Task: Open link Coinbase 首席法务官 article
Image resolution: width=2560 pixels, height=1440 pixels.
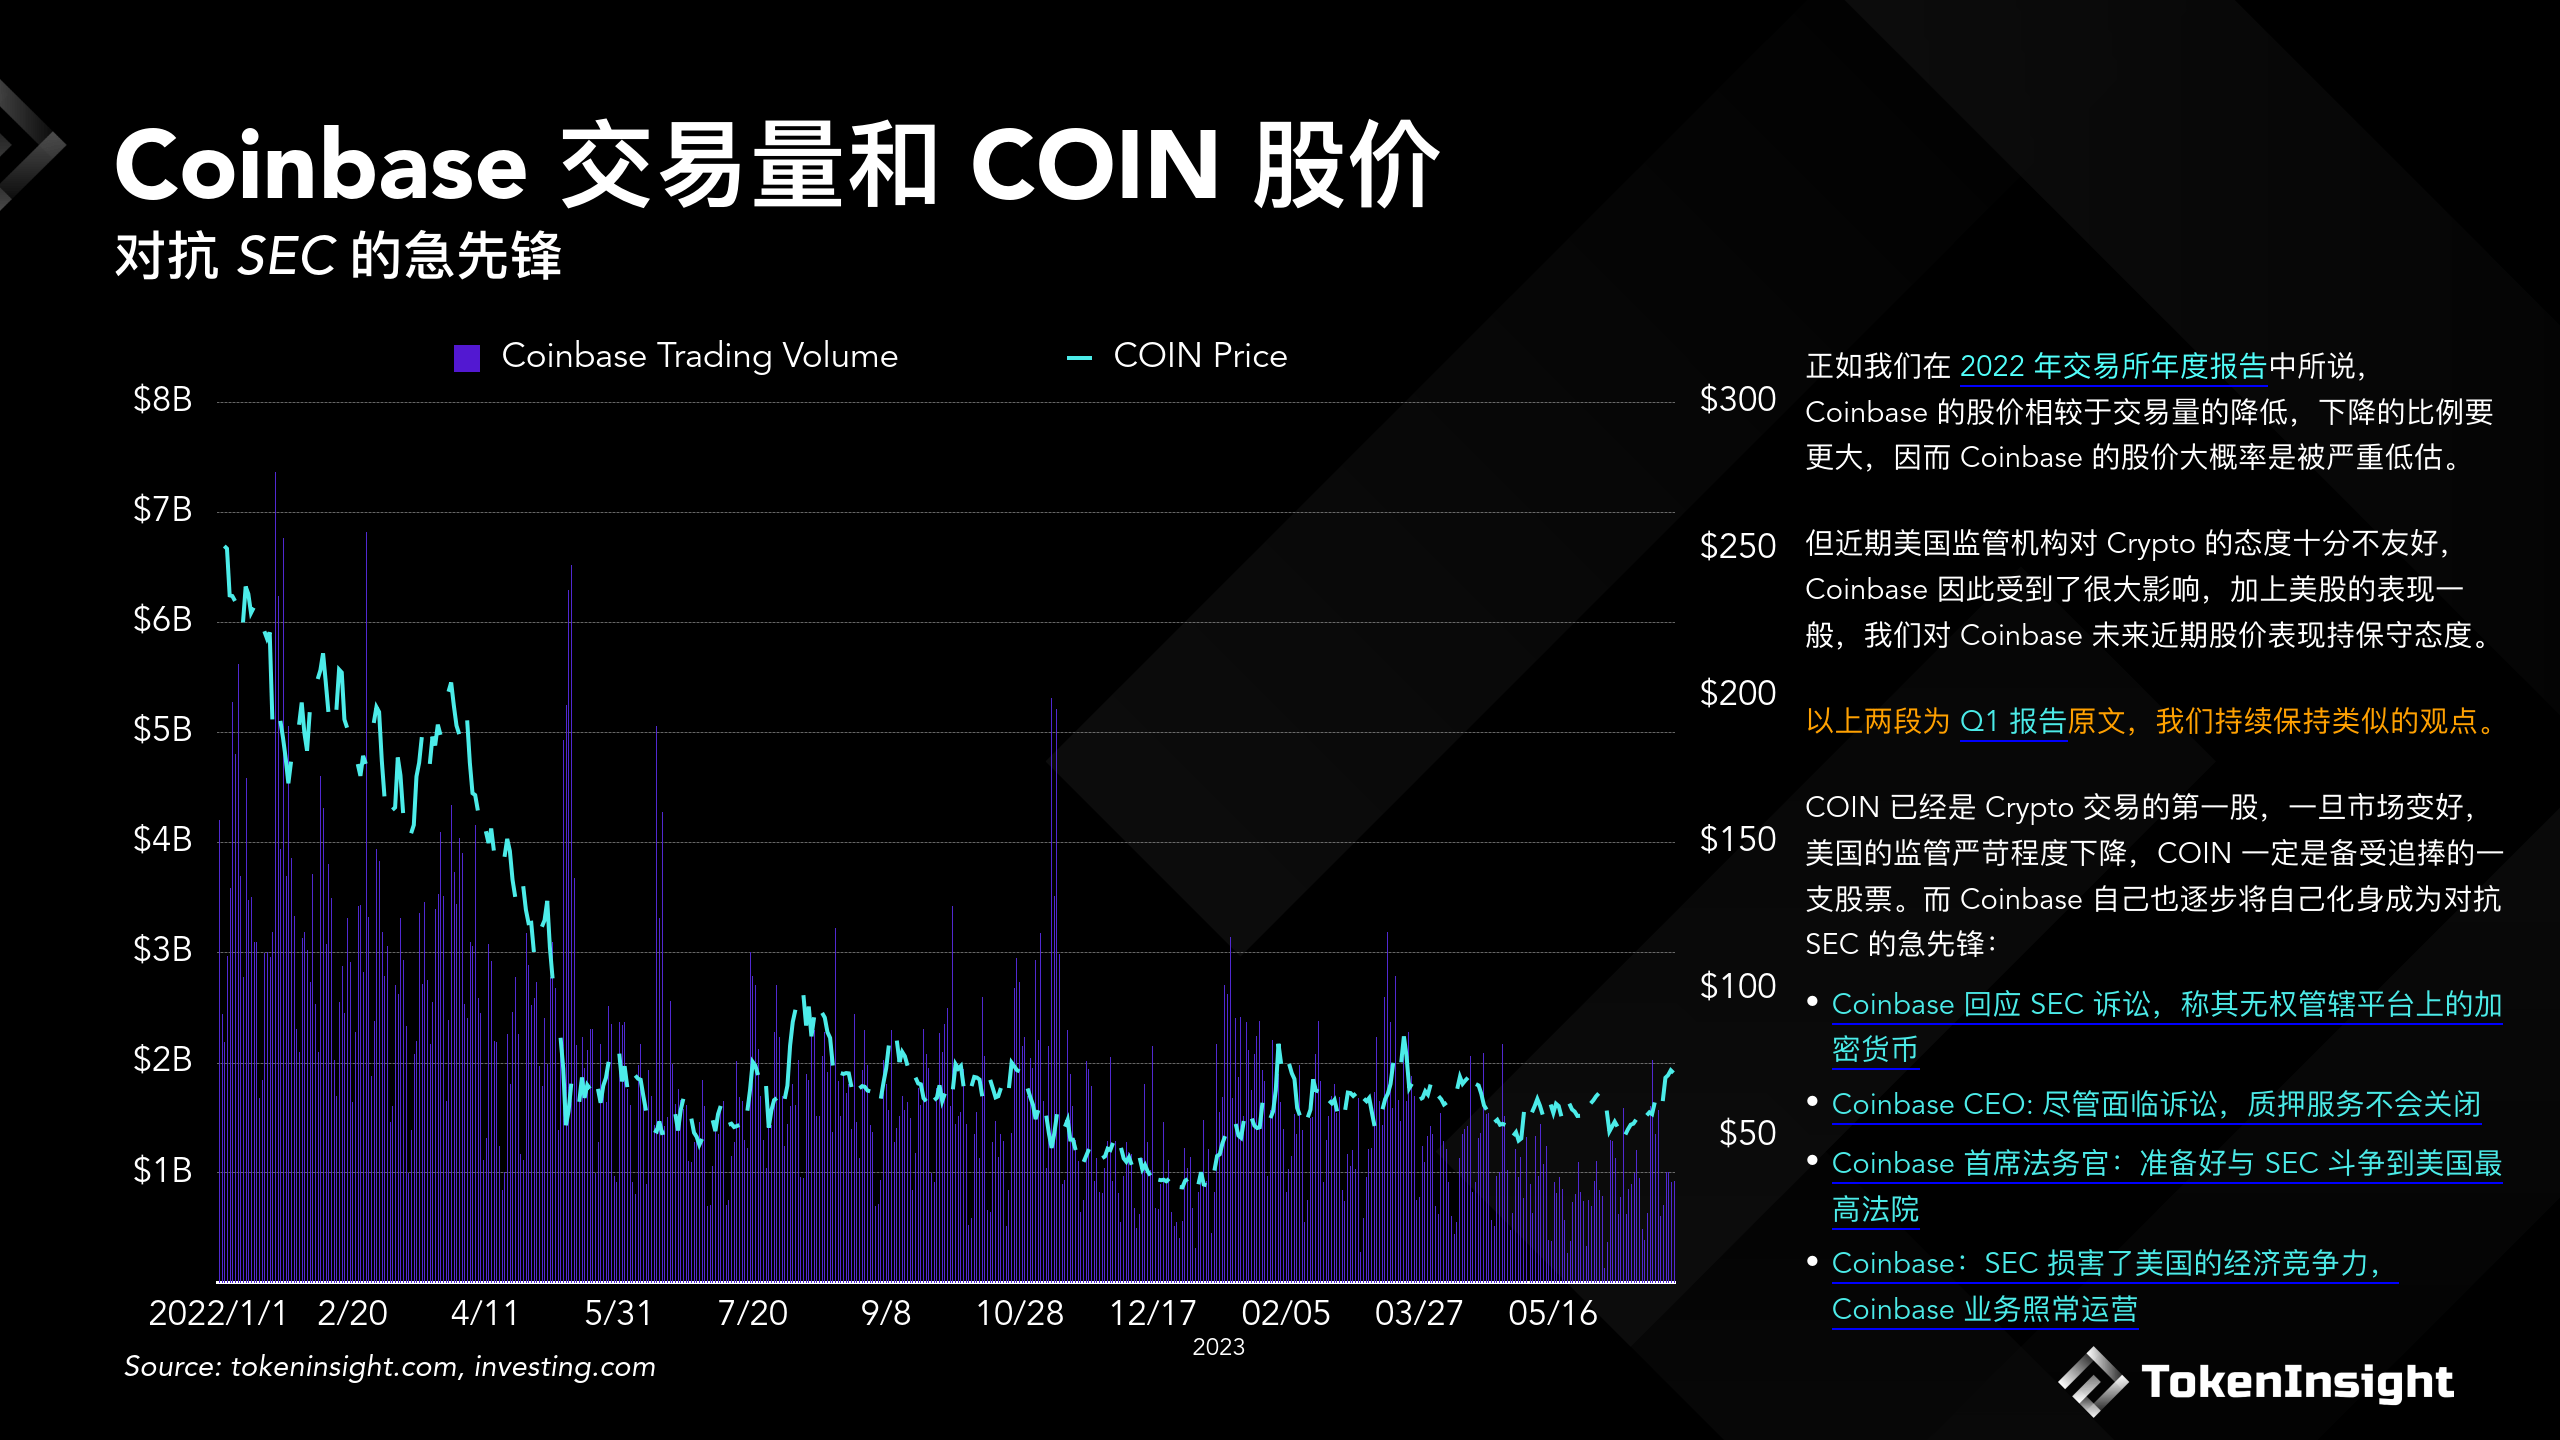Action: coord(2166,1186)
